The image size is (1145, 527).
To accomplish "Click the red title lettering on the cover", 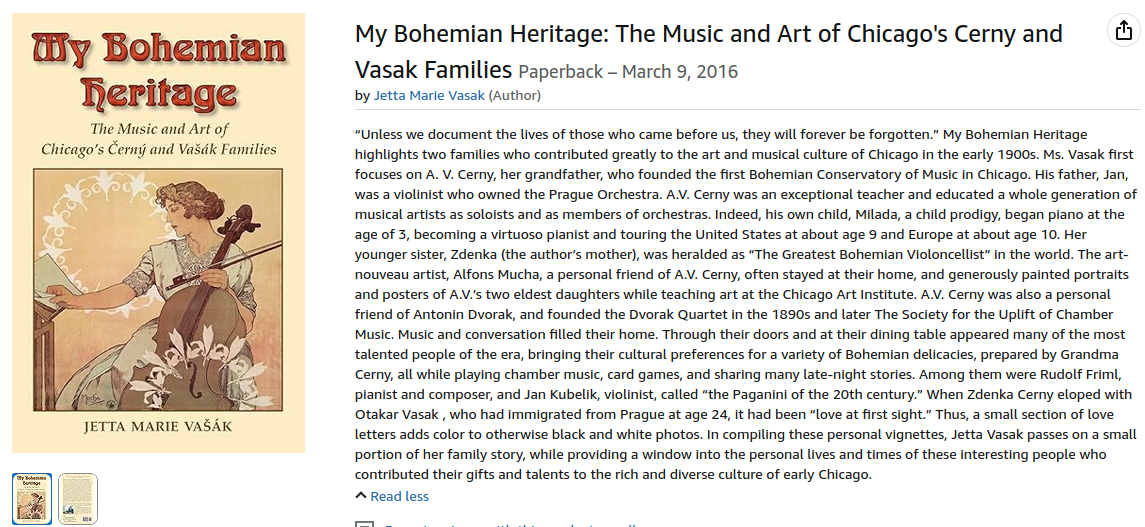I will (159, 70).
